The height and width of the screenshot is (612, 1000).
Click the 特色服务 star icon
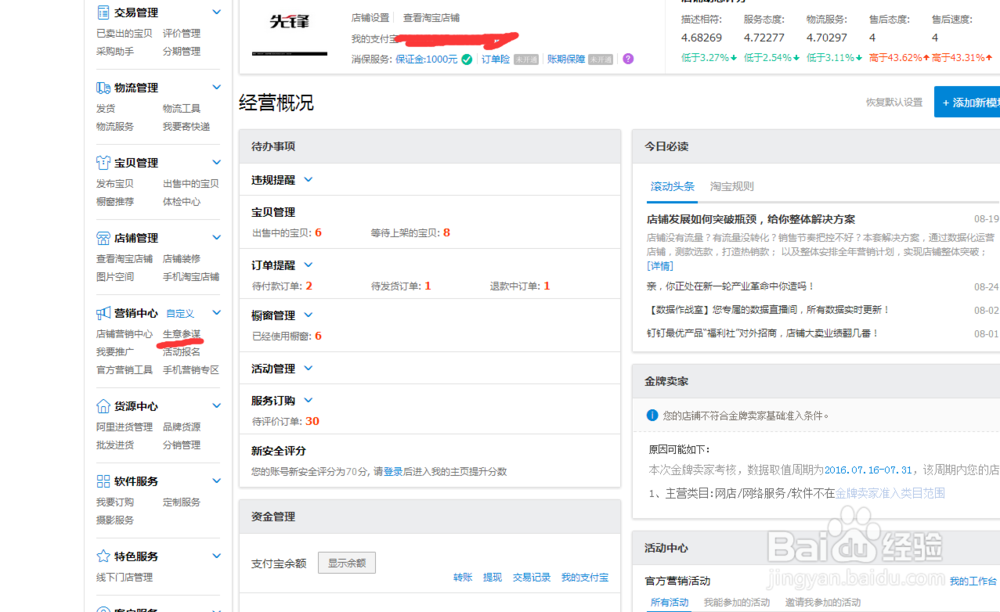[103, 556]
